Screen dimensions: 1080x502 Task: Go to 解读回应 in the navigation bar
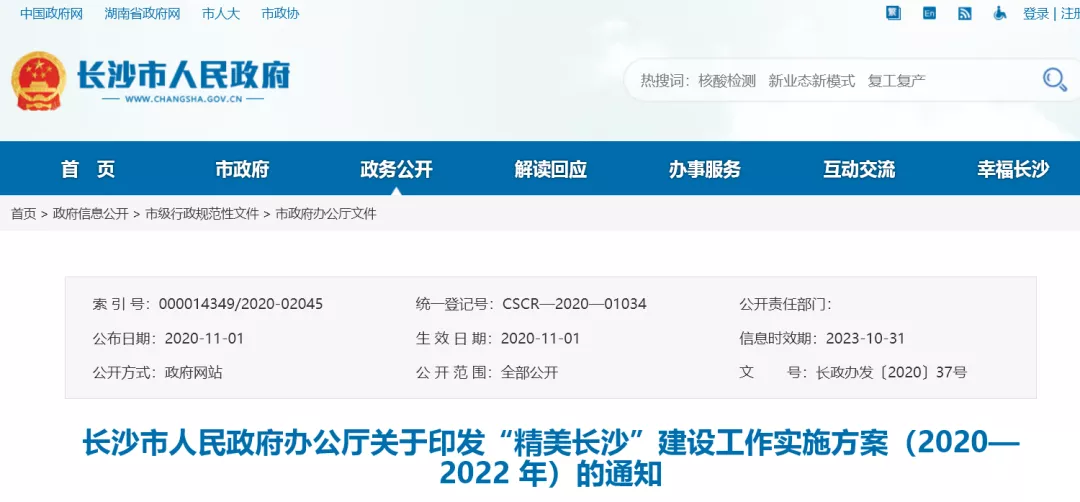click(550, 169)
